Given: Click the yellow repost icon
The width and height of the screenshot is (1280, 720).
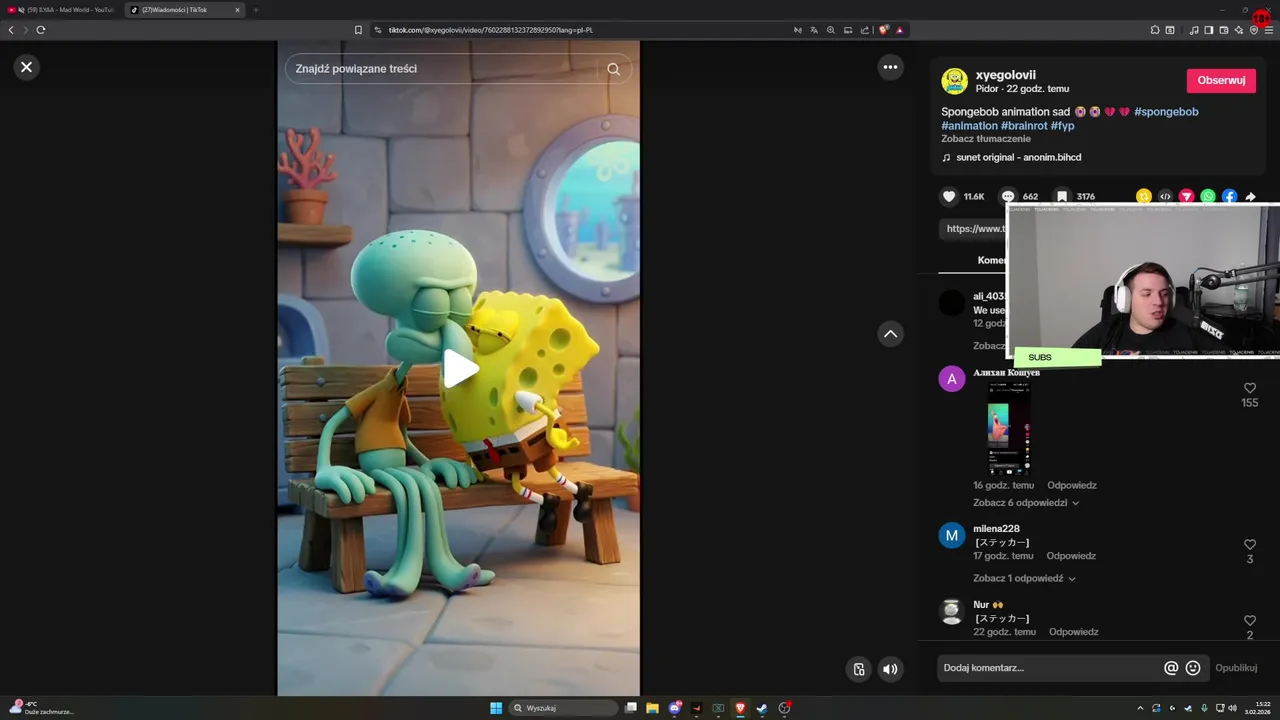Looking at the screenshot, I should click(x=1143, y=197).
